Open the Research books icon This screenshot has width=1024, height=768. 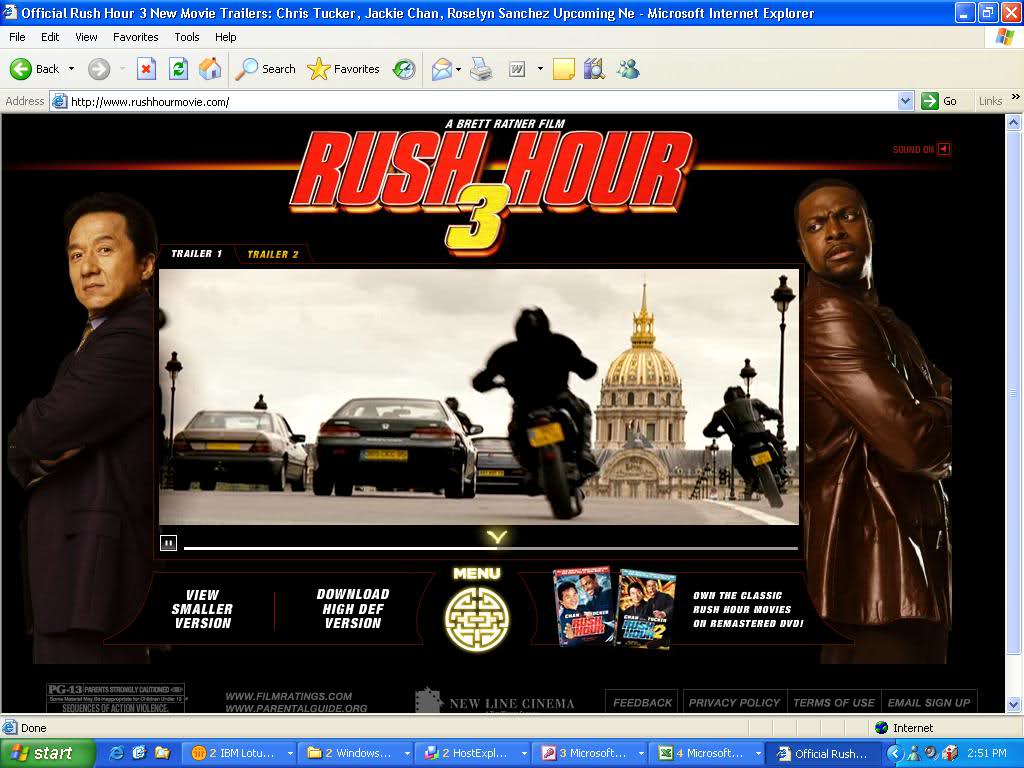click(594, 69)
